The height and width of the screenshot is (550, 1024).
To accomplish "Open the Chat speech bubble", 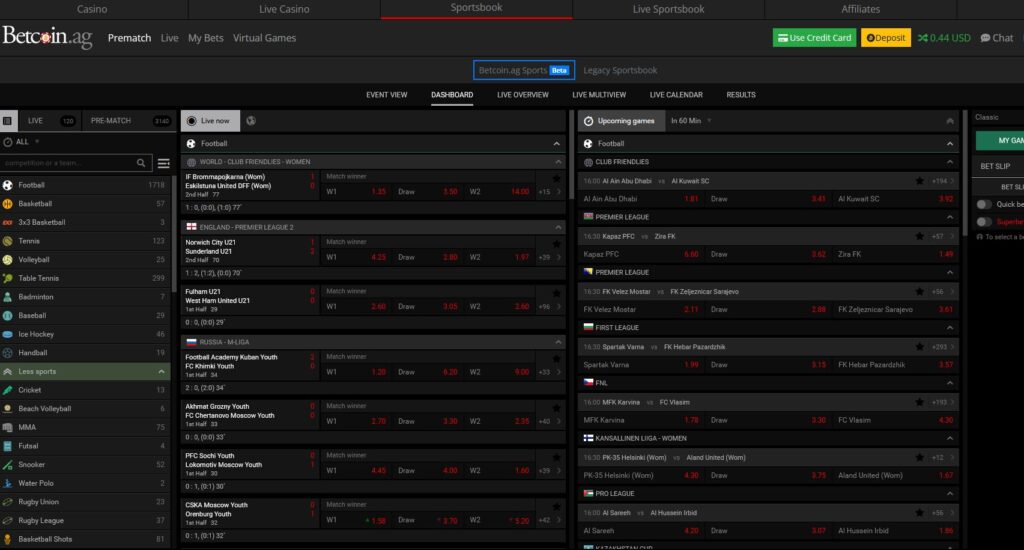I will pos(997,38).
